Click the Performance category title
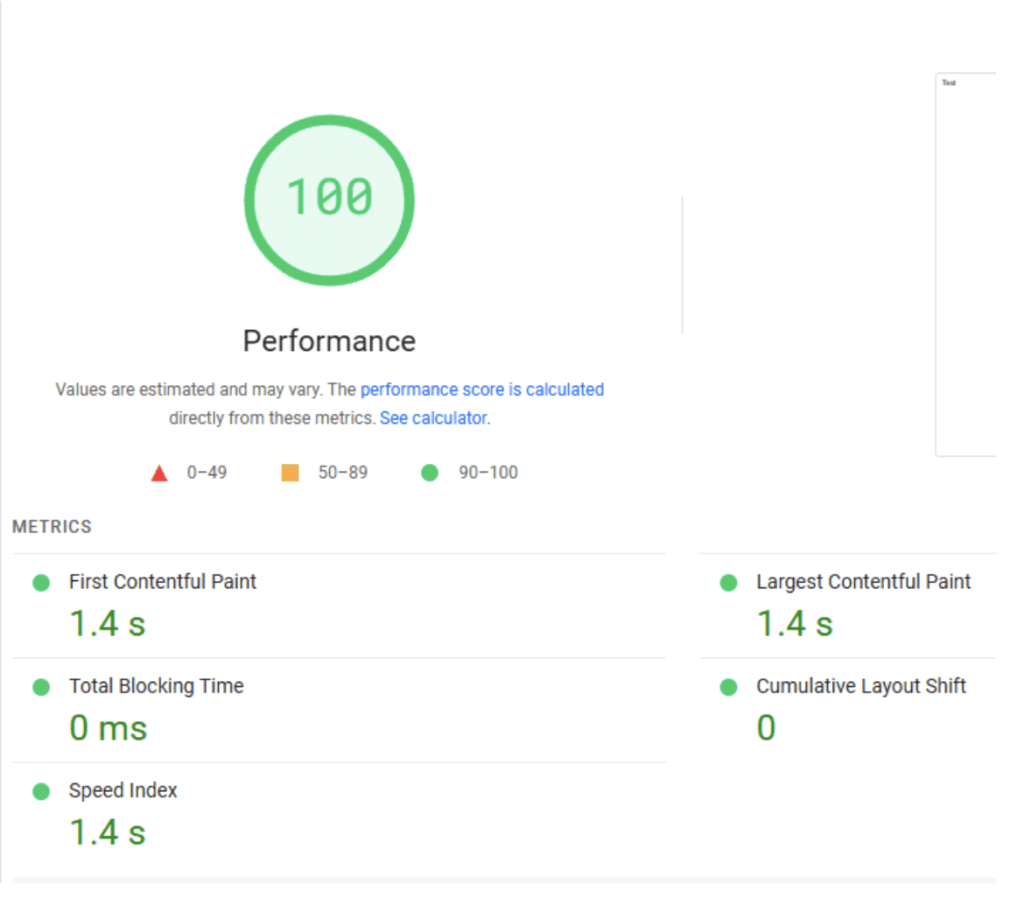The height and width of the screenshot is (898, 1024). coord(329,341)
